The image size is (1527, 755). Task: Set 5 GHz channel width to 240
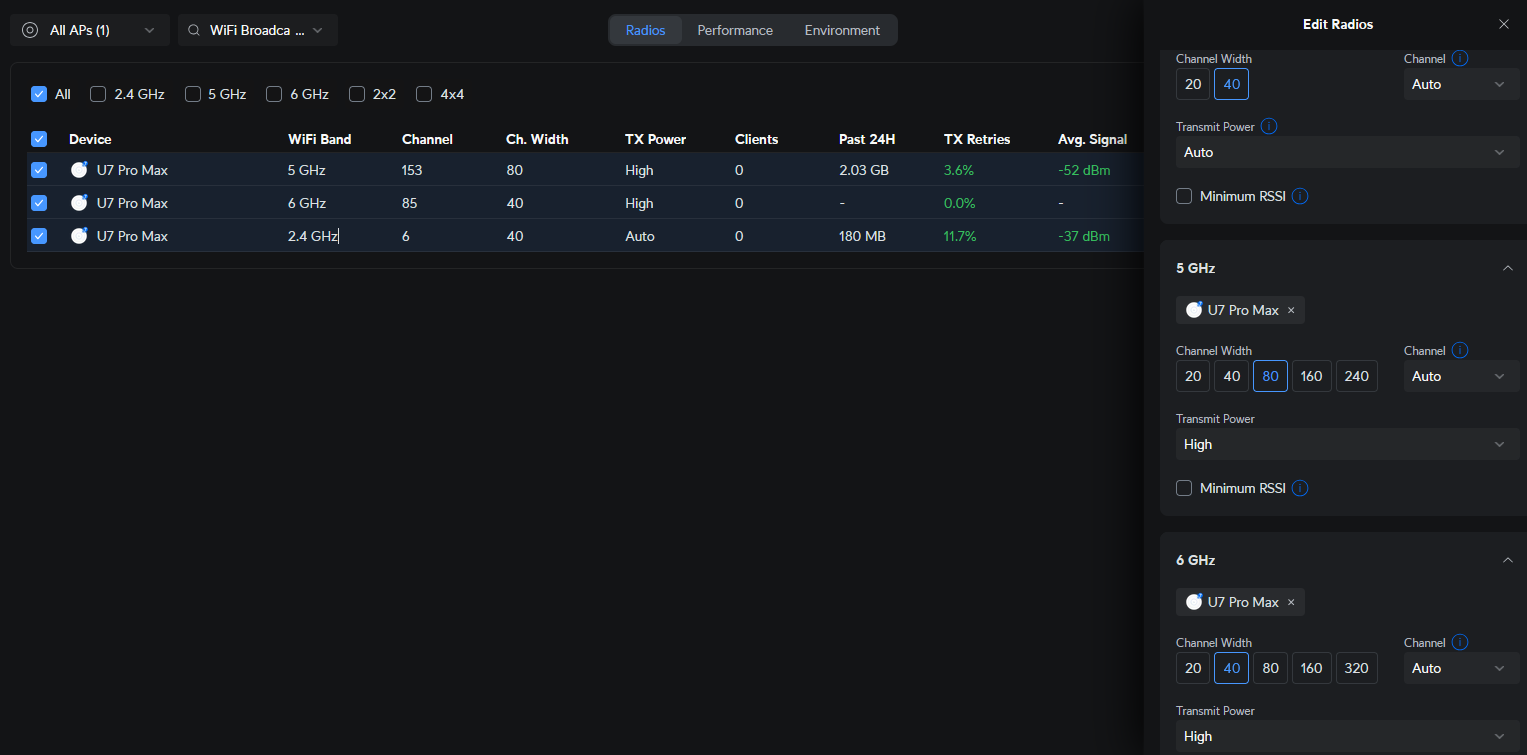[1357, 376]
